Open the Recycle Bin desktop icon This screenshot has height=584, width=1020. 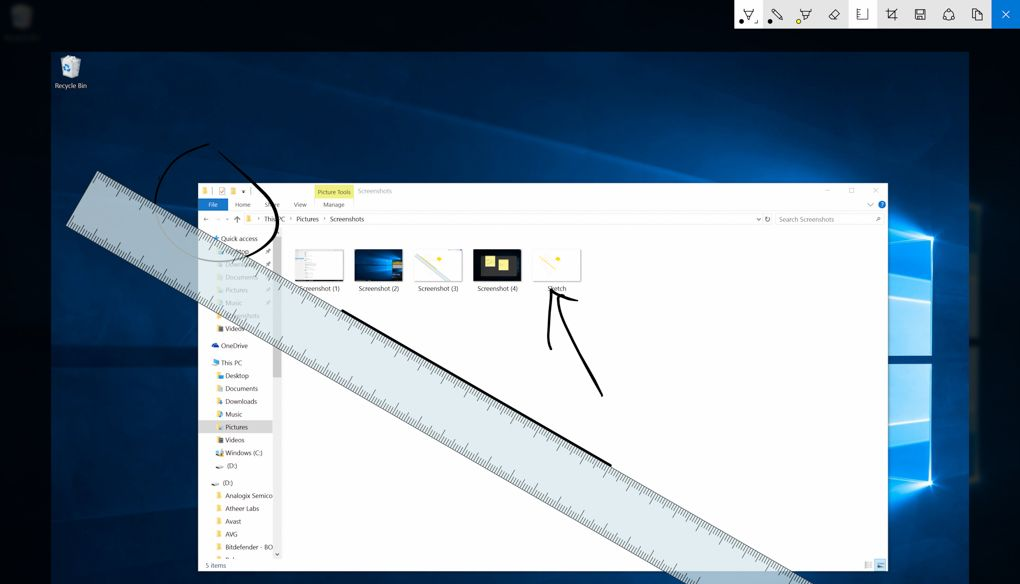pos(70,72)
